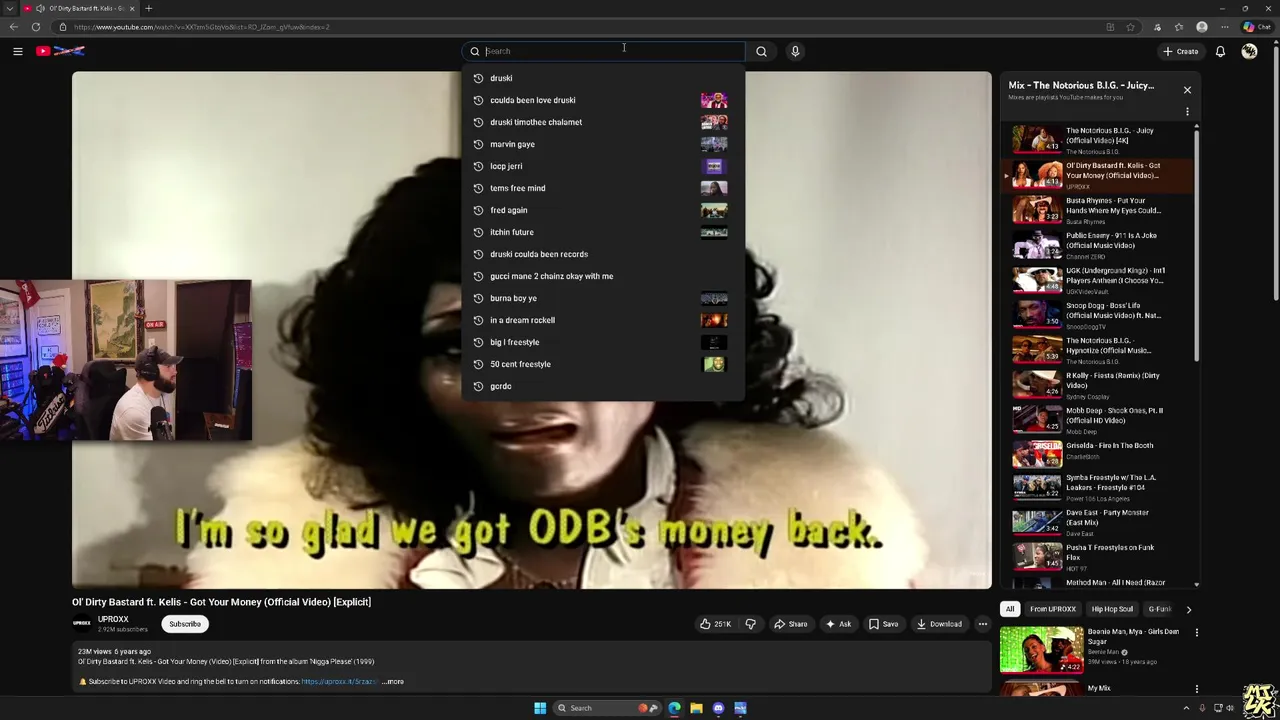Save the video to a playlist
Viewport: 1280px width, 720px height.
click(883, 624)
